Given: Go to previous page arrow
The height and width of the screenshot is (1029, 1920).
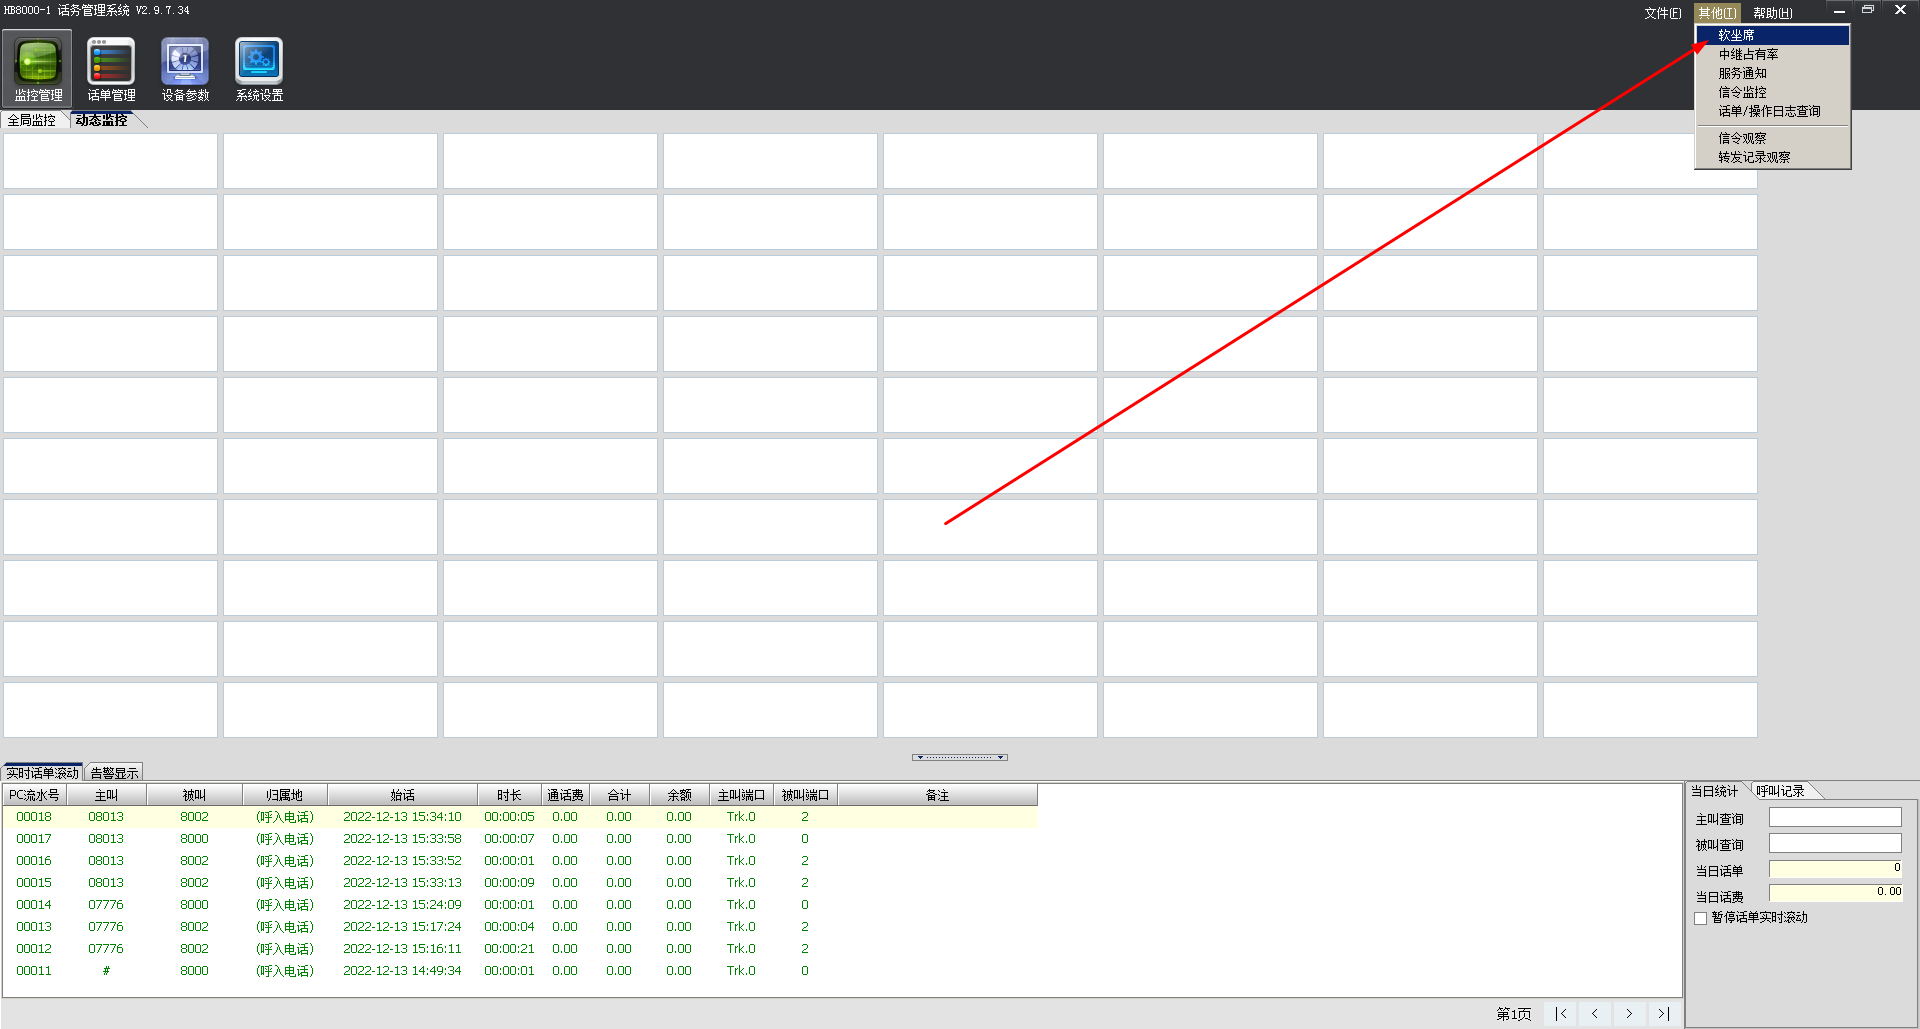Looking at the screenshot, I should [1595, 1014].
